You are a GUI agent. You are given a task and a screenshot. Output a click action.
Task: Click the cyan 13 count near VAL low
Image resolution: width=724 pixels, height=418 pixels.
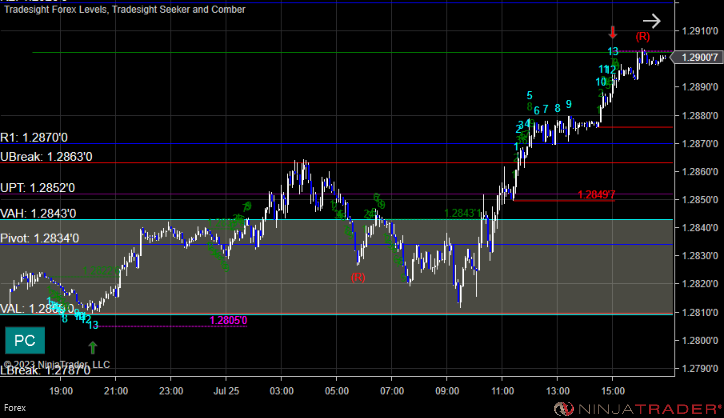[x=93, y=325]
